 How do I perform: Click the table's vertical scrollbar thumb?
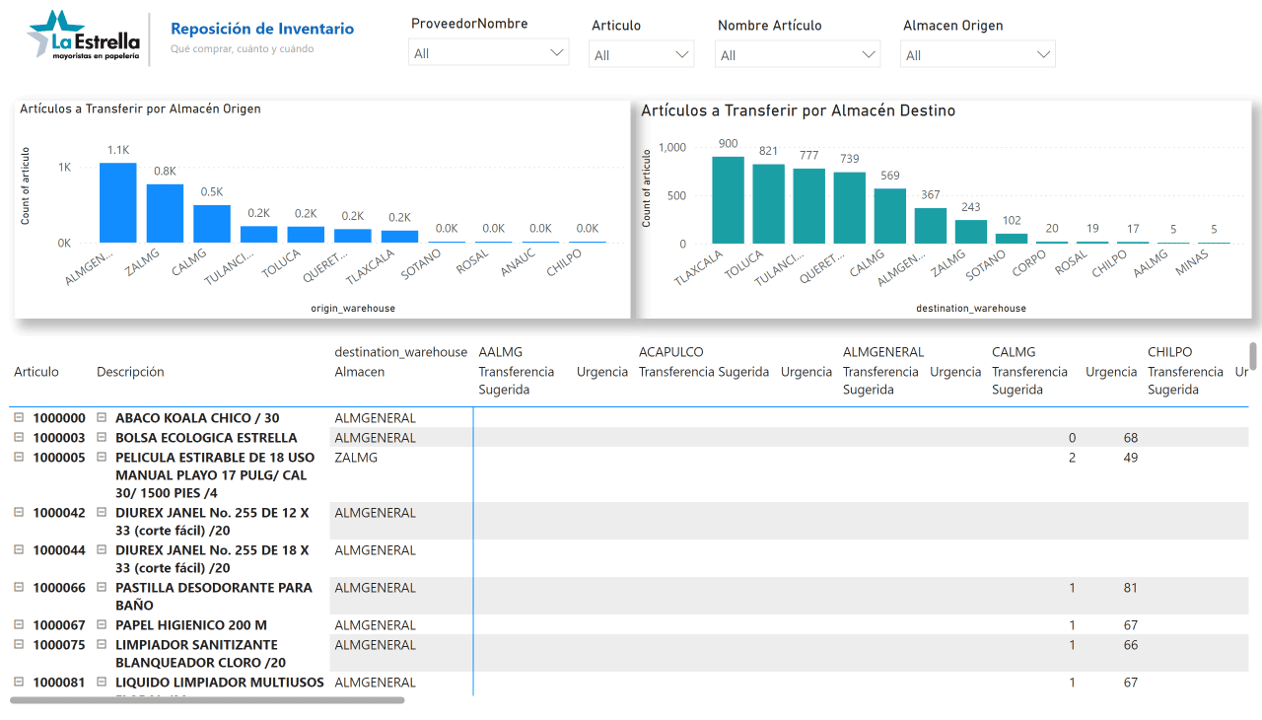tap(1253, 356)
